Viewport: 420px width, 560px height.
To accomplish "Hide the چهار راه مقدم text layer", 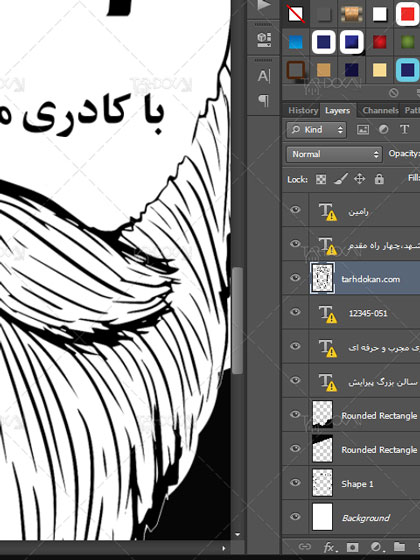I will [295, 244].
